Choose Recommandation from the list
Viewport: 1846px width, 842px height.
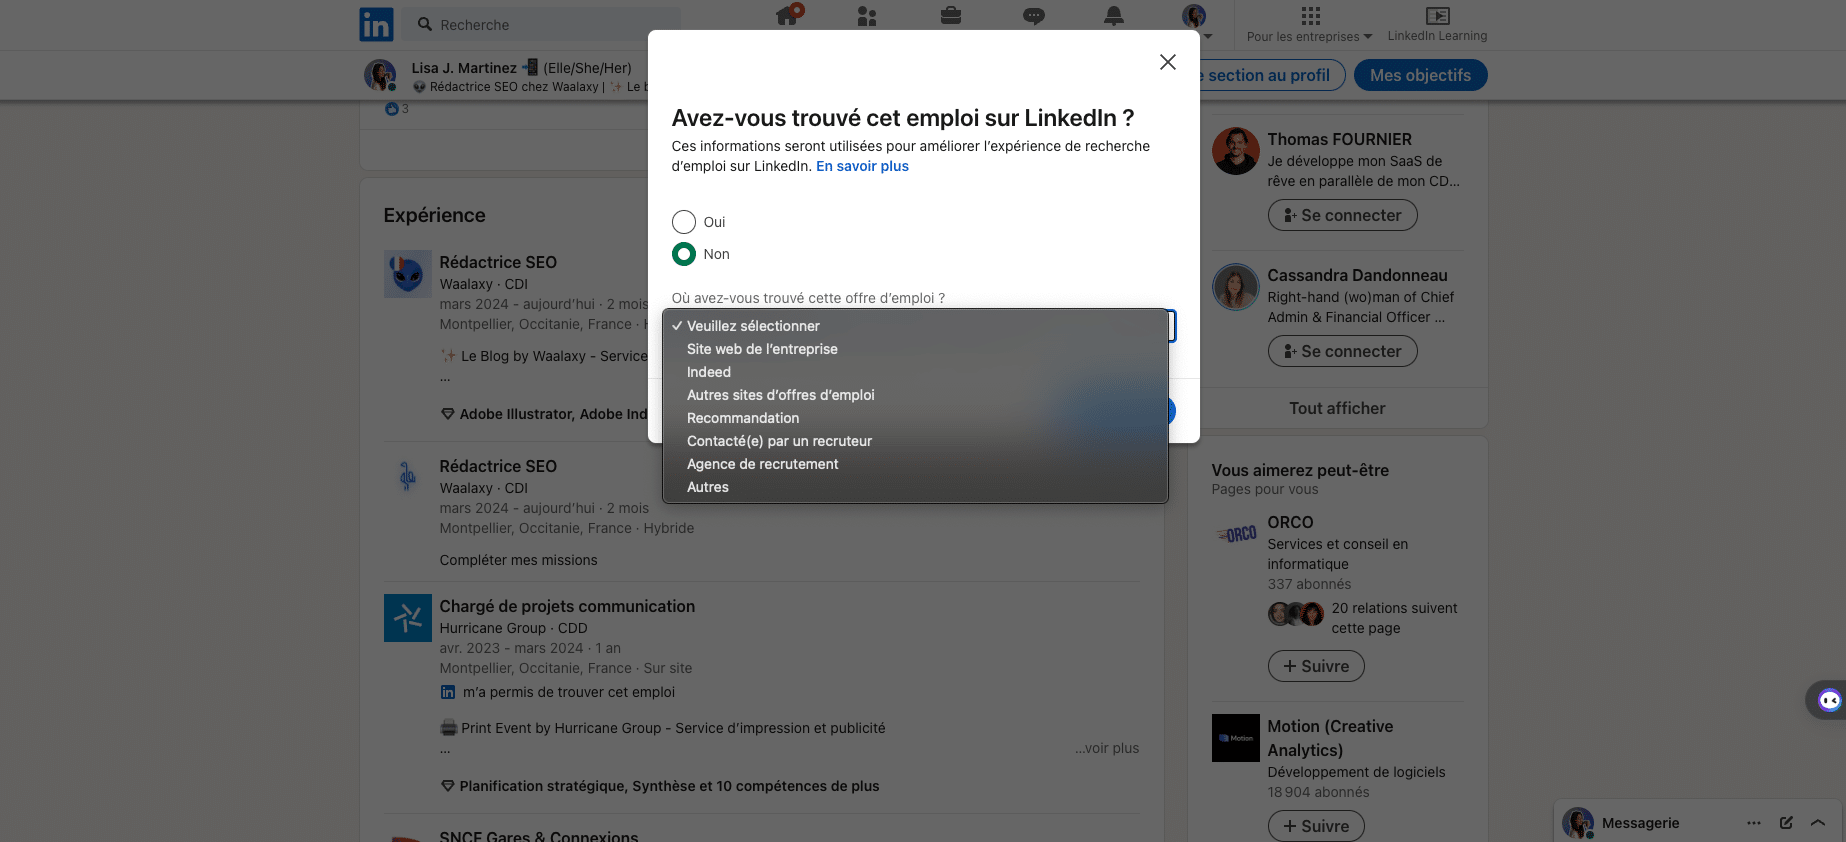click(x=915, y=418)
